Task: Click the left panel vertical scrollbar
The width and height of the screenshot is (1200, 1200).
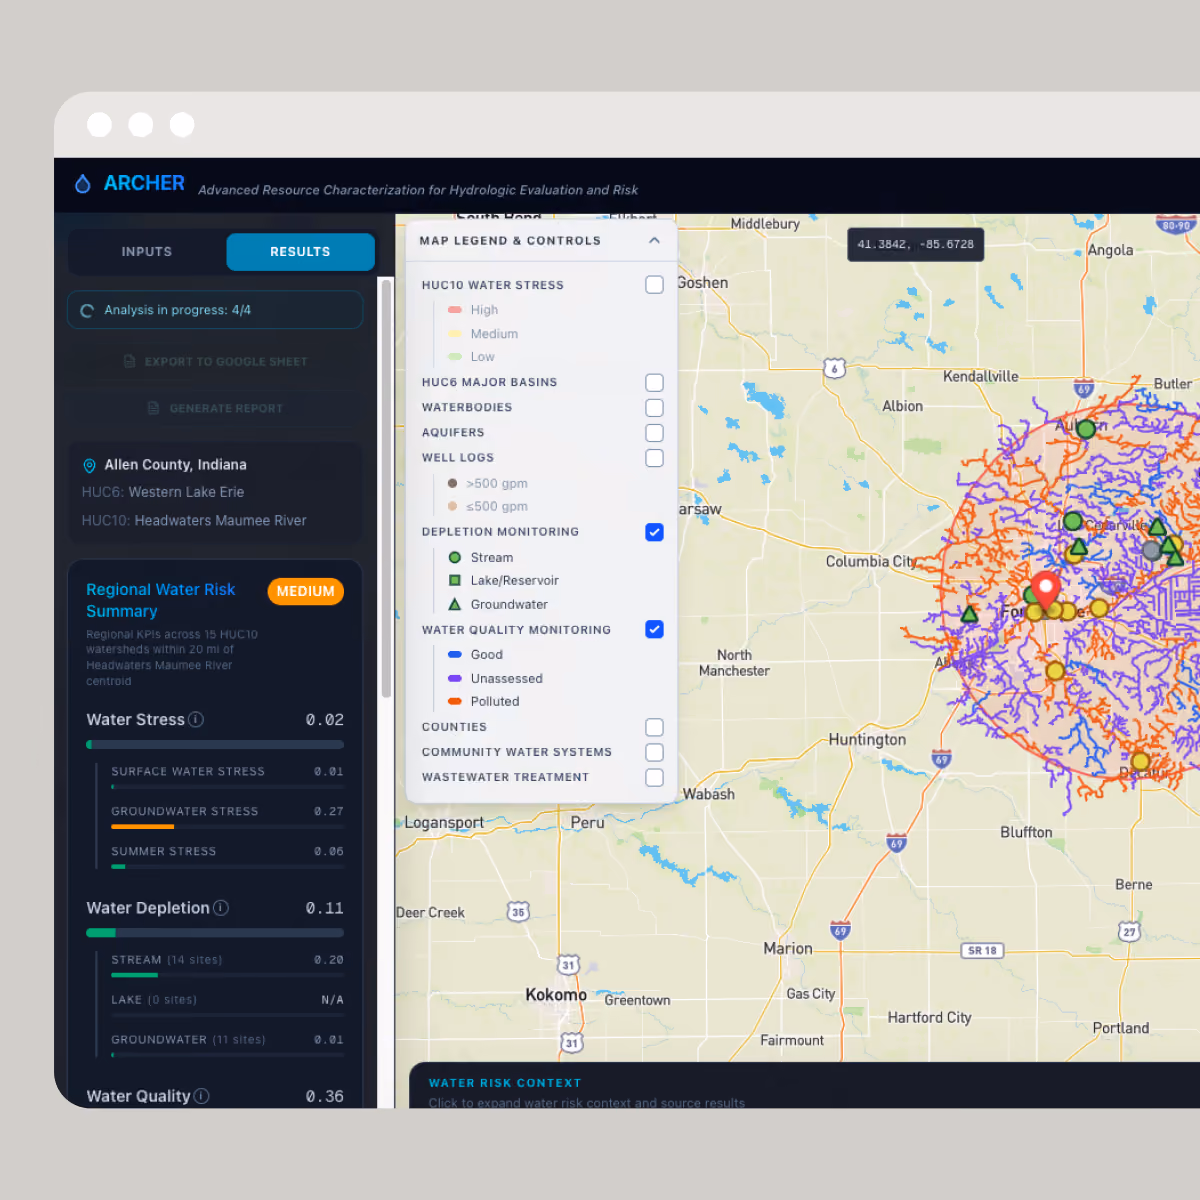Action: (386, 490)
